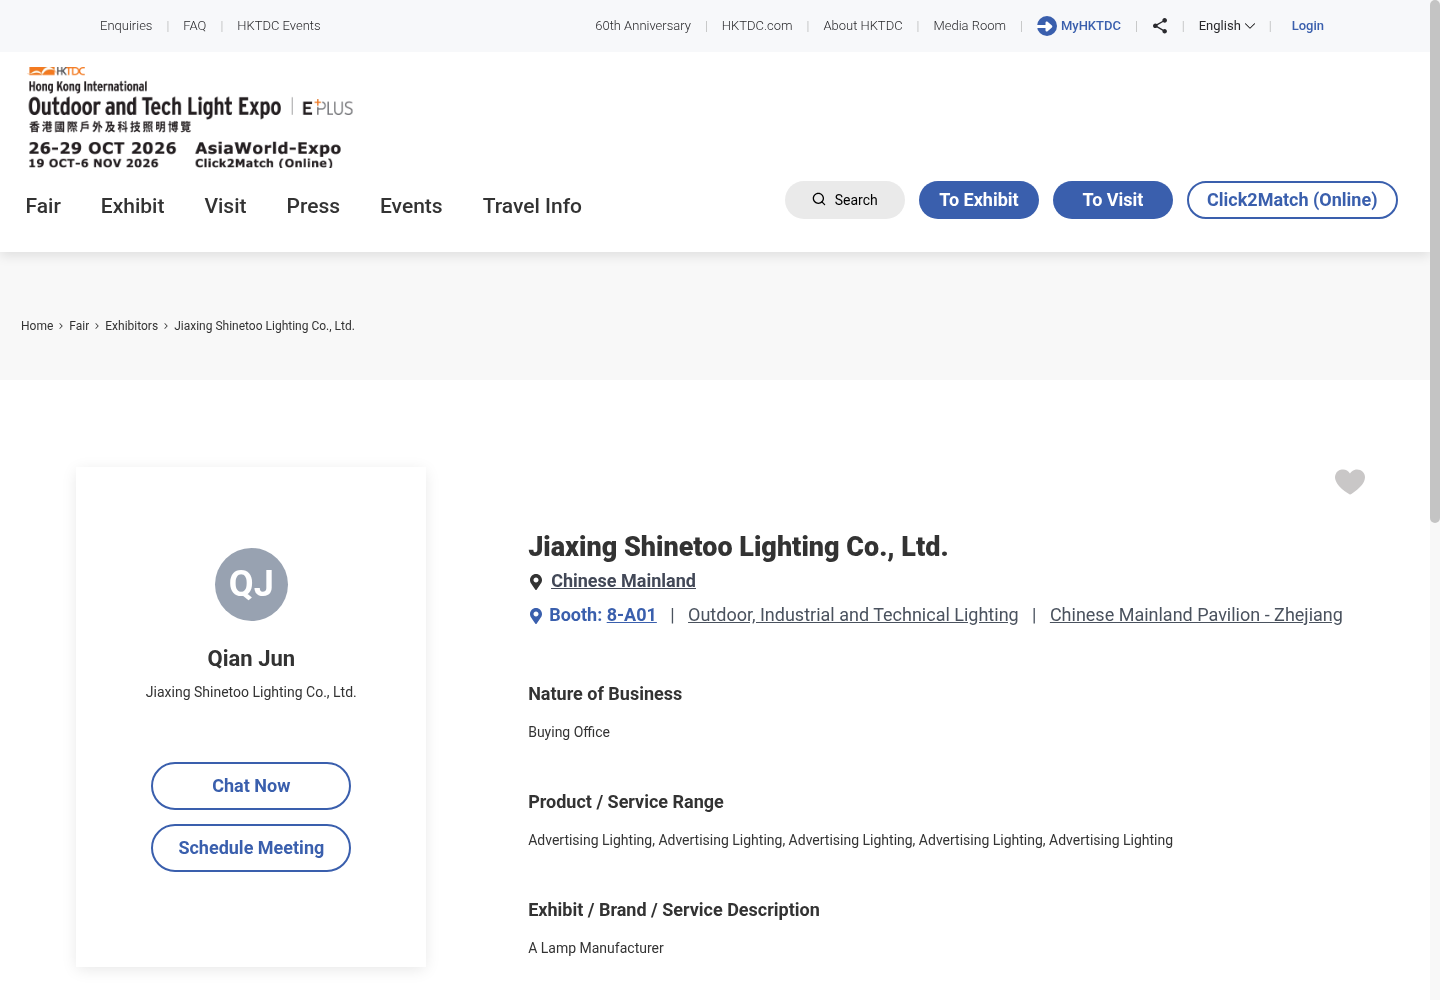The image size is (1440, 1000).
Task: Open the 60th Anniversary link
Action: [x=643, y=26]
